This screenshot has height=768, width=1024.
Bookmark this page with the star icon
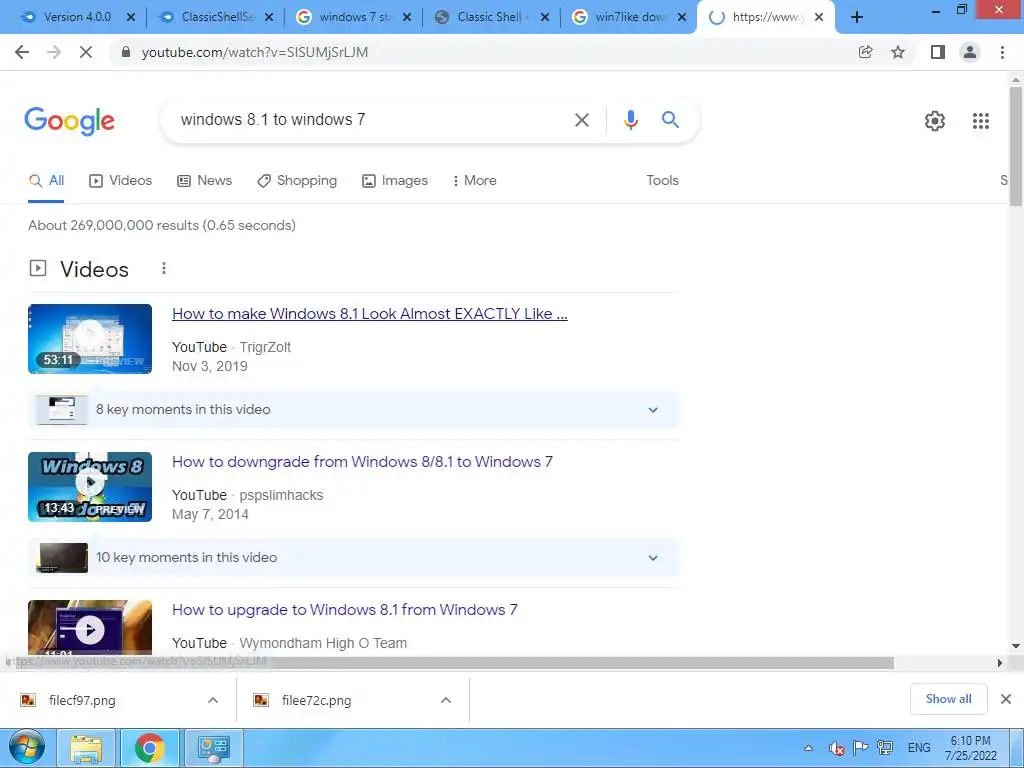coord(898,52)
